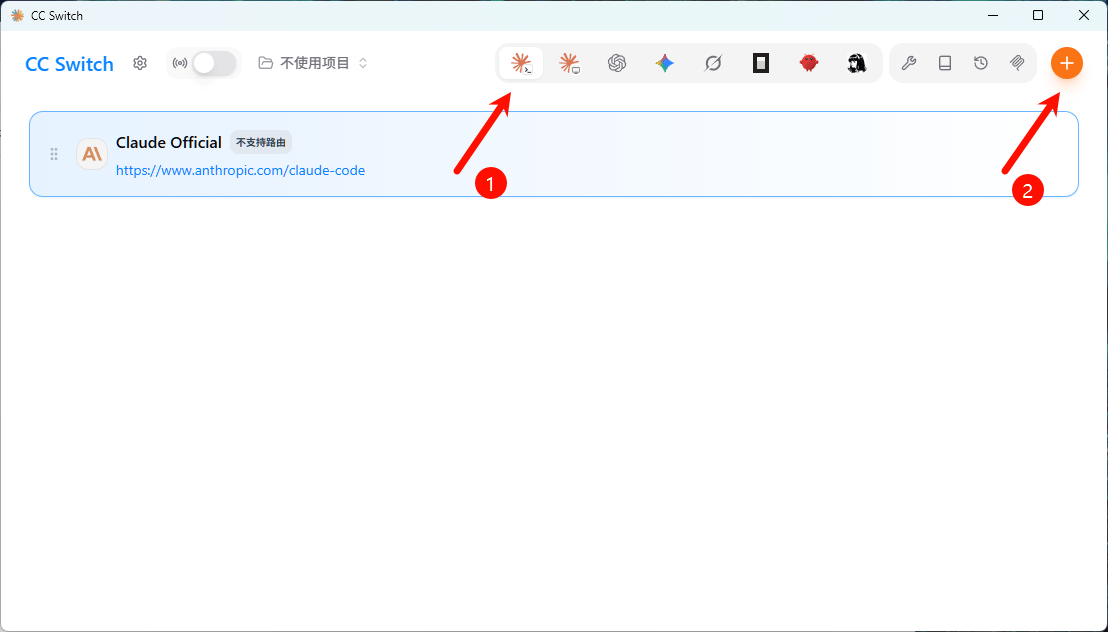Click the broadcast signal icon beside the switch
Image resolution: width=1108 pixels, height=632 pixels.
(x=180, y=64)
